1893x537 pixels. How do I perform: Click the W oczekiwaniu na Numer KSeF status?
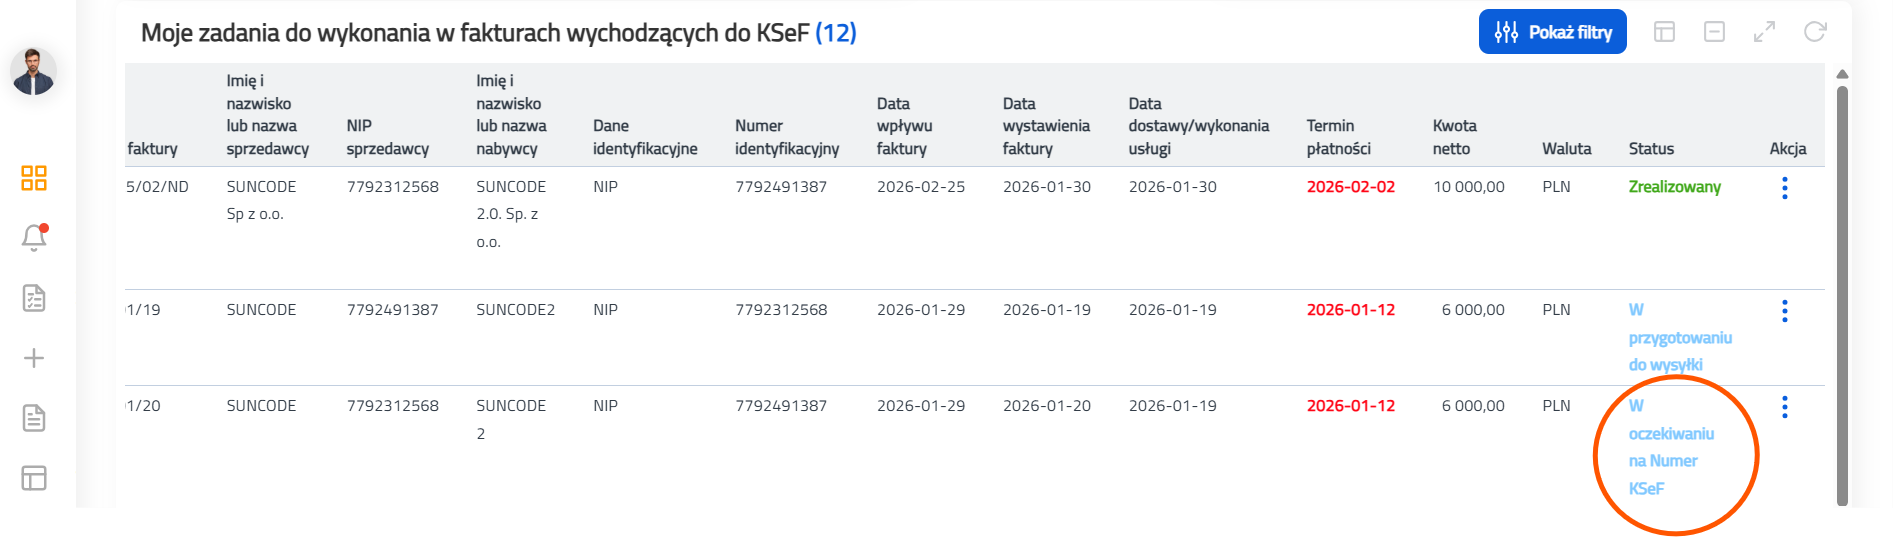[1670, 447]
